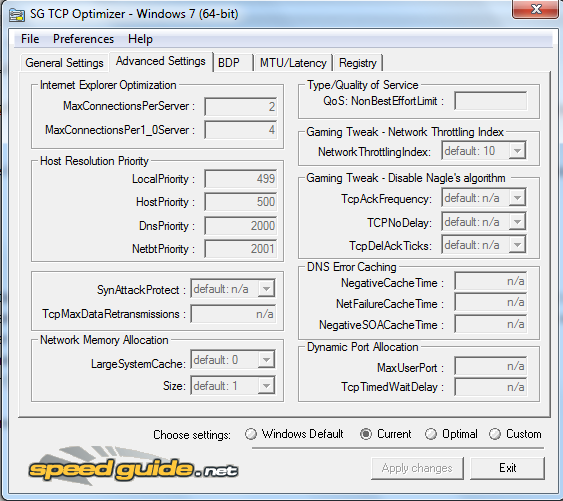The height and width of the screenshot is (501, 563).
Task: Click the 'Host Resolution Priority' group label
Action: (x=94, y=161)
